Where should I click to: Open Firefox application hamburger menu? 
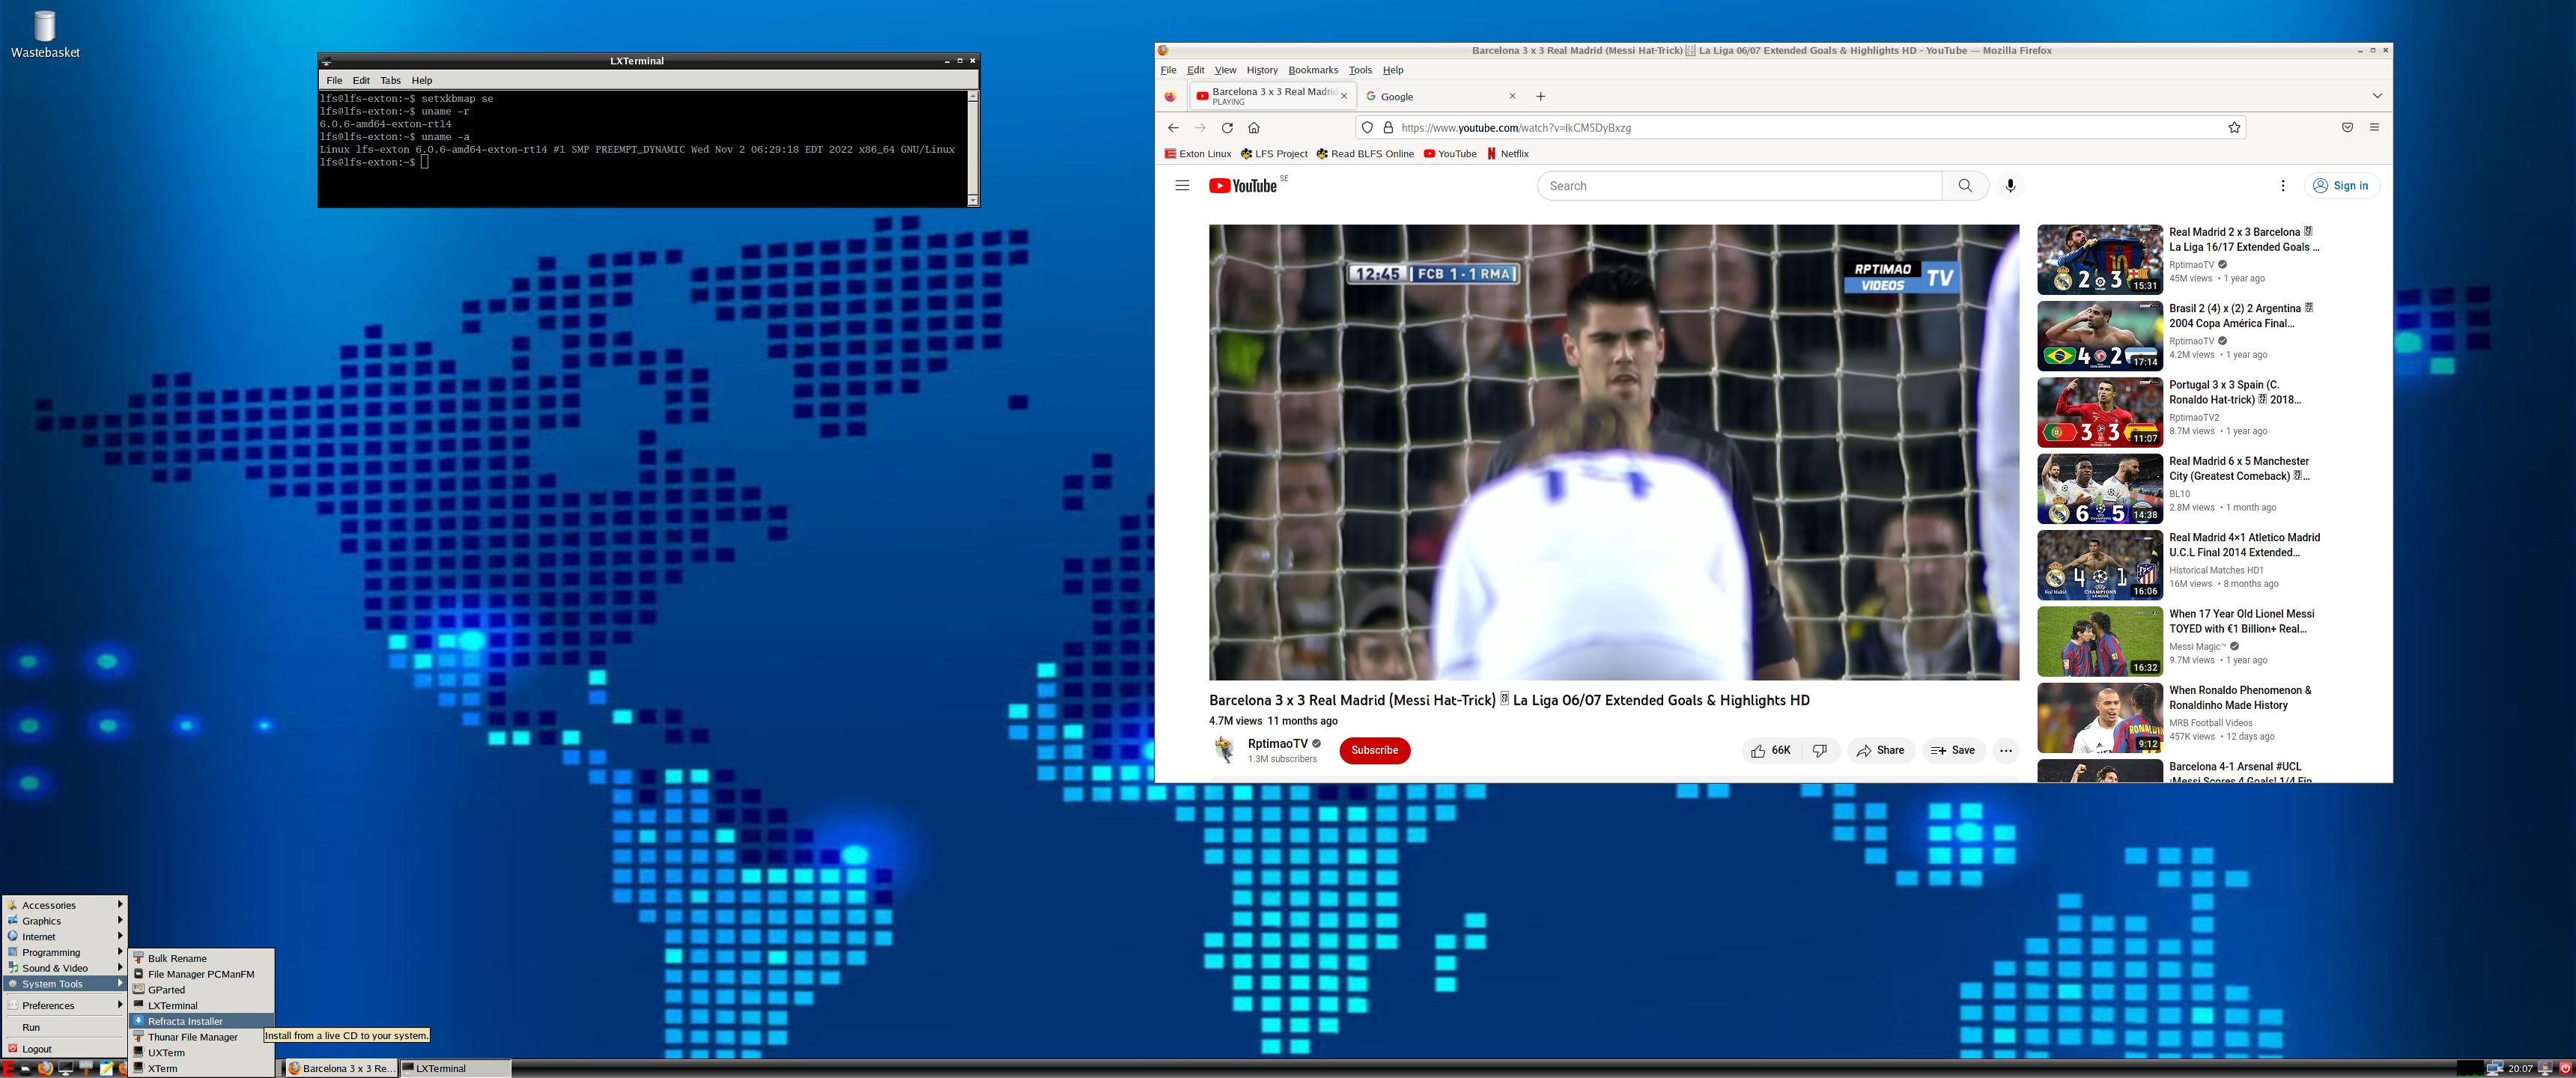click(x=2374, y=127)
